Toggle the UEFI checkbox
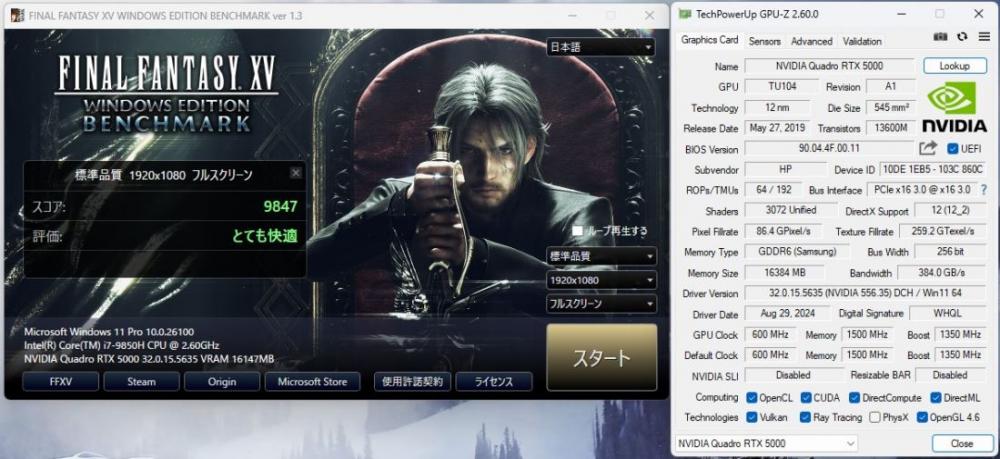Image resolution: width=1000 pixels, height=459 pixels. (x=953, y=149)
